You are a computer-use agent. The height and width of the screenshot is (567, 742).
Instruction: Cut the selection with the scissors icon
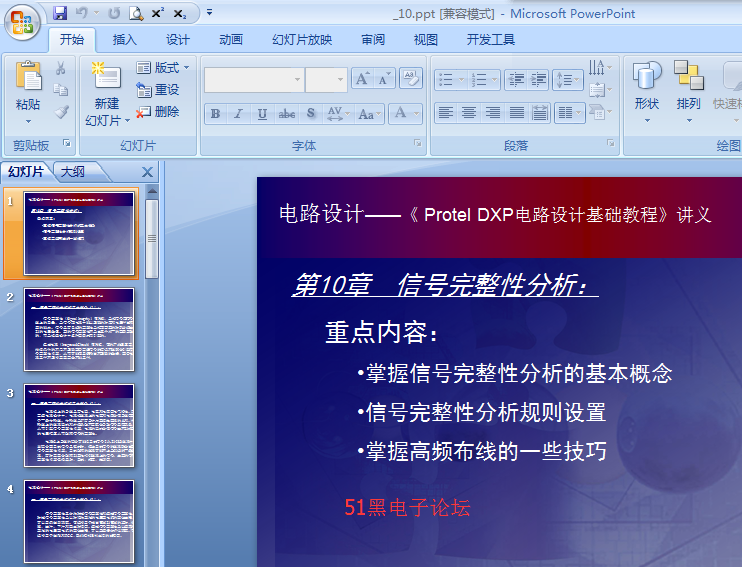[x=61, y=69]
